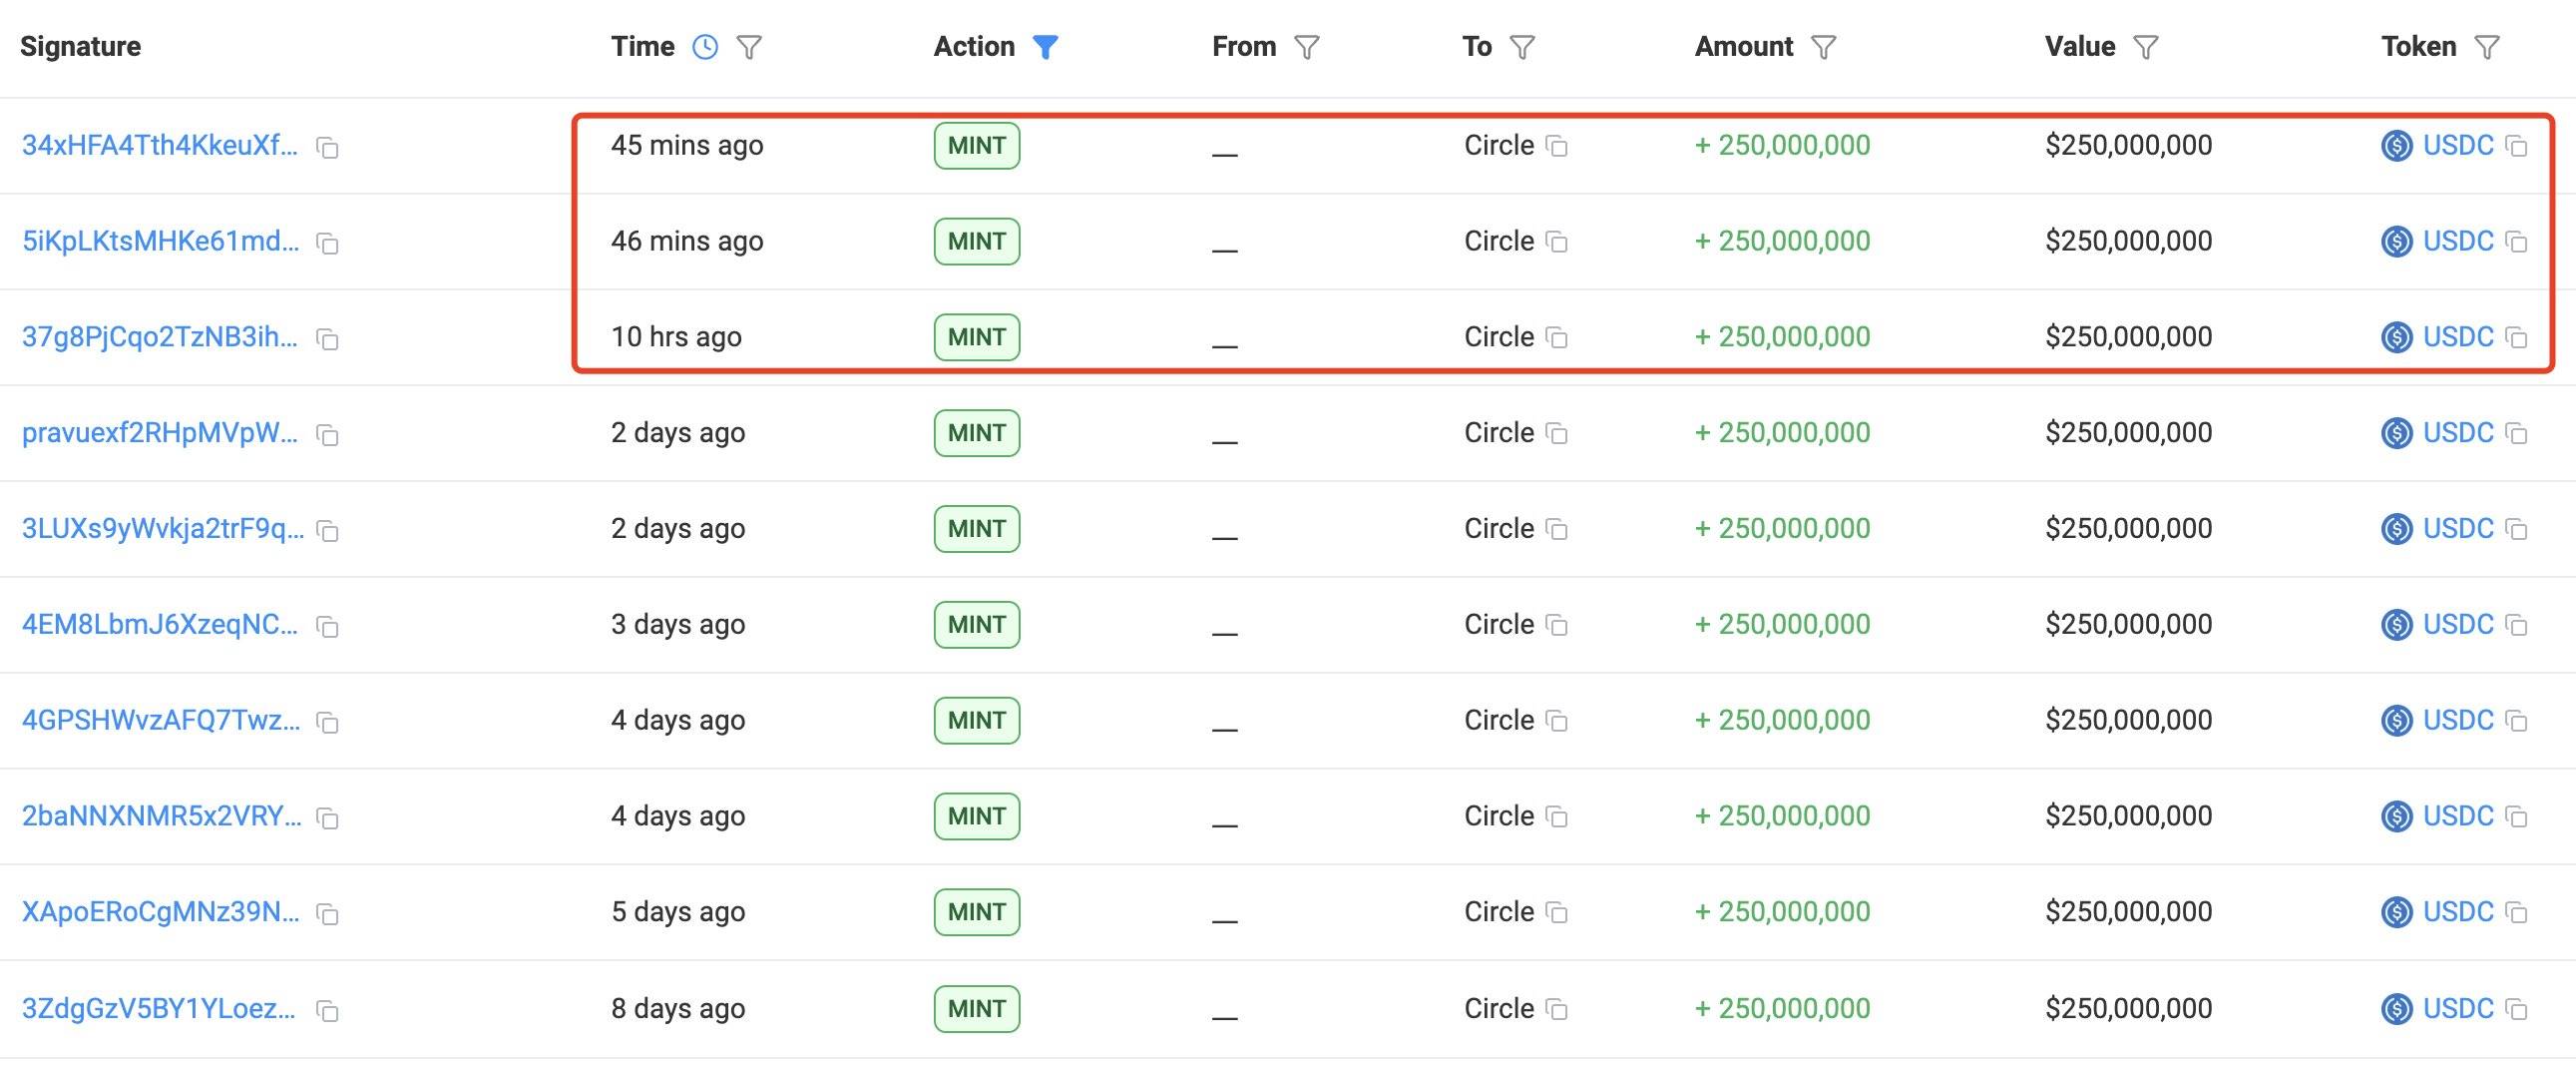This screenshot has width=2576, height=1066.
Task: Copy signature XApoERoCgMNz39N
Action: click(327, 914)
